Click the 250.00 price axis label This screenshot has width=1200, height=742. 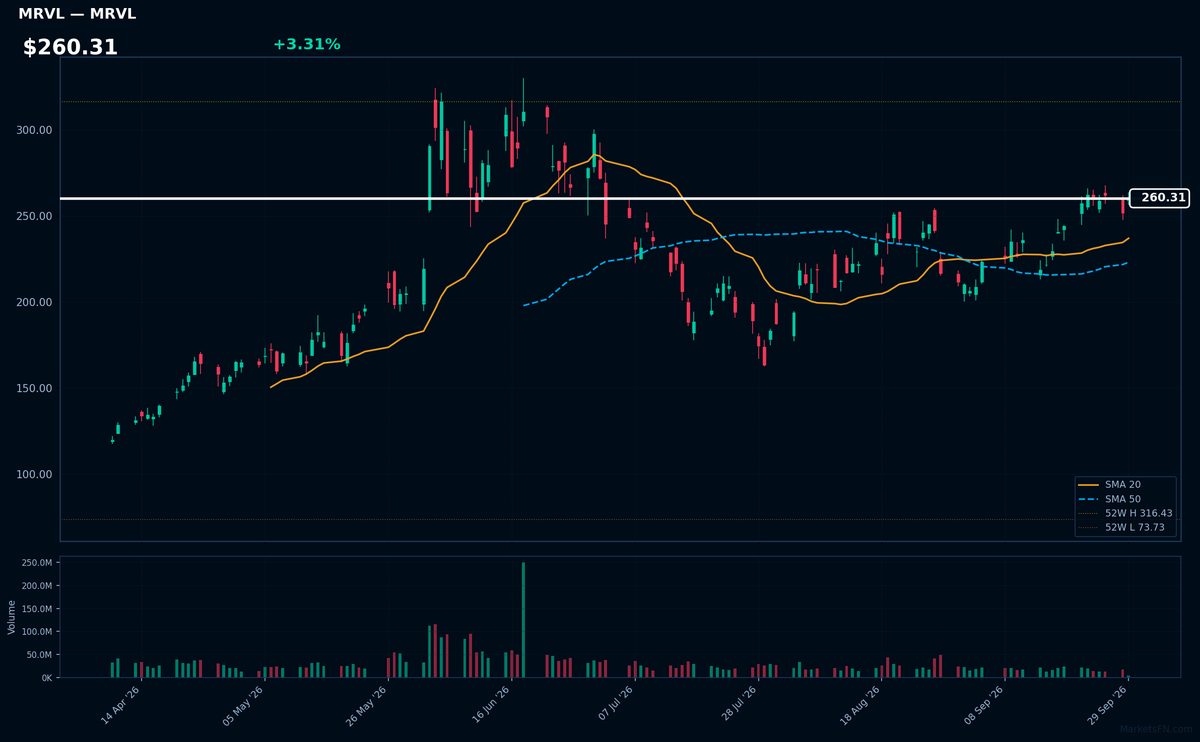tap(34, 216)
